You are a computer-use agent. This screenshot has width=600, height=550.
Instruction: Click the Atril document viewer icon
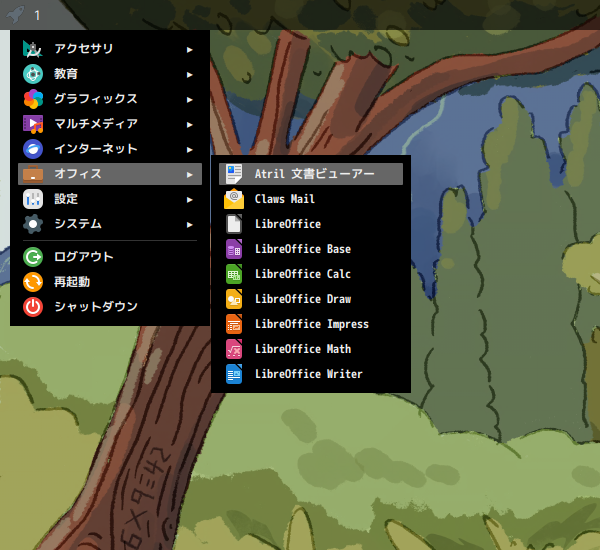pyautogui.click(x=234, y=174)
